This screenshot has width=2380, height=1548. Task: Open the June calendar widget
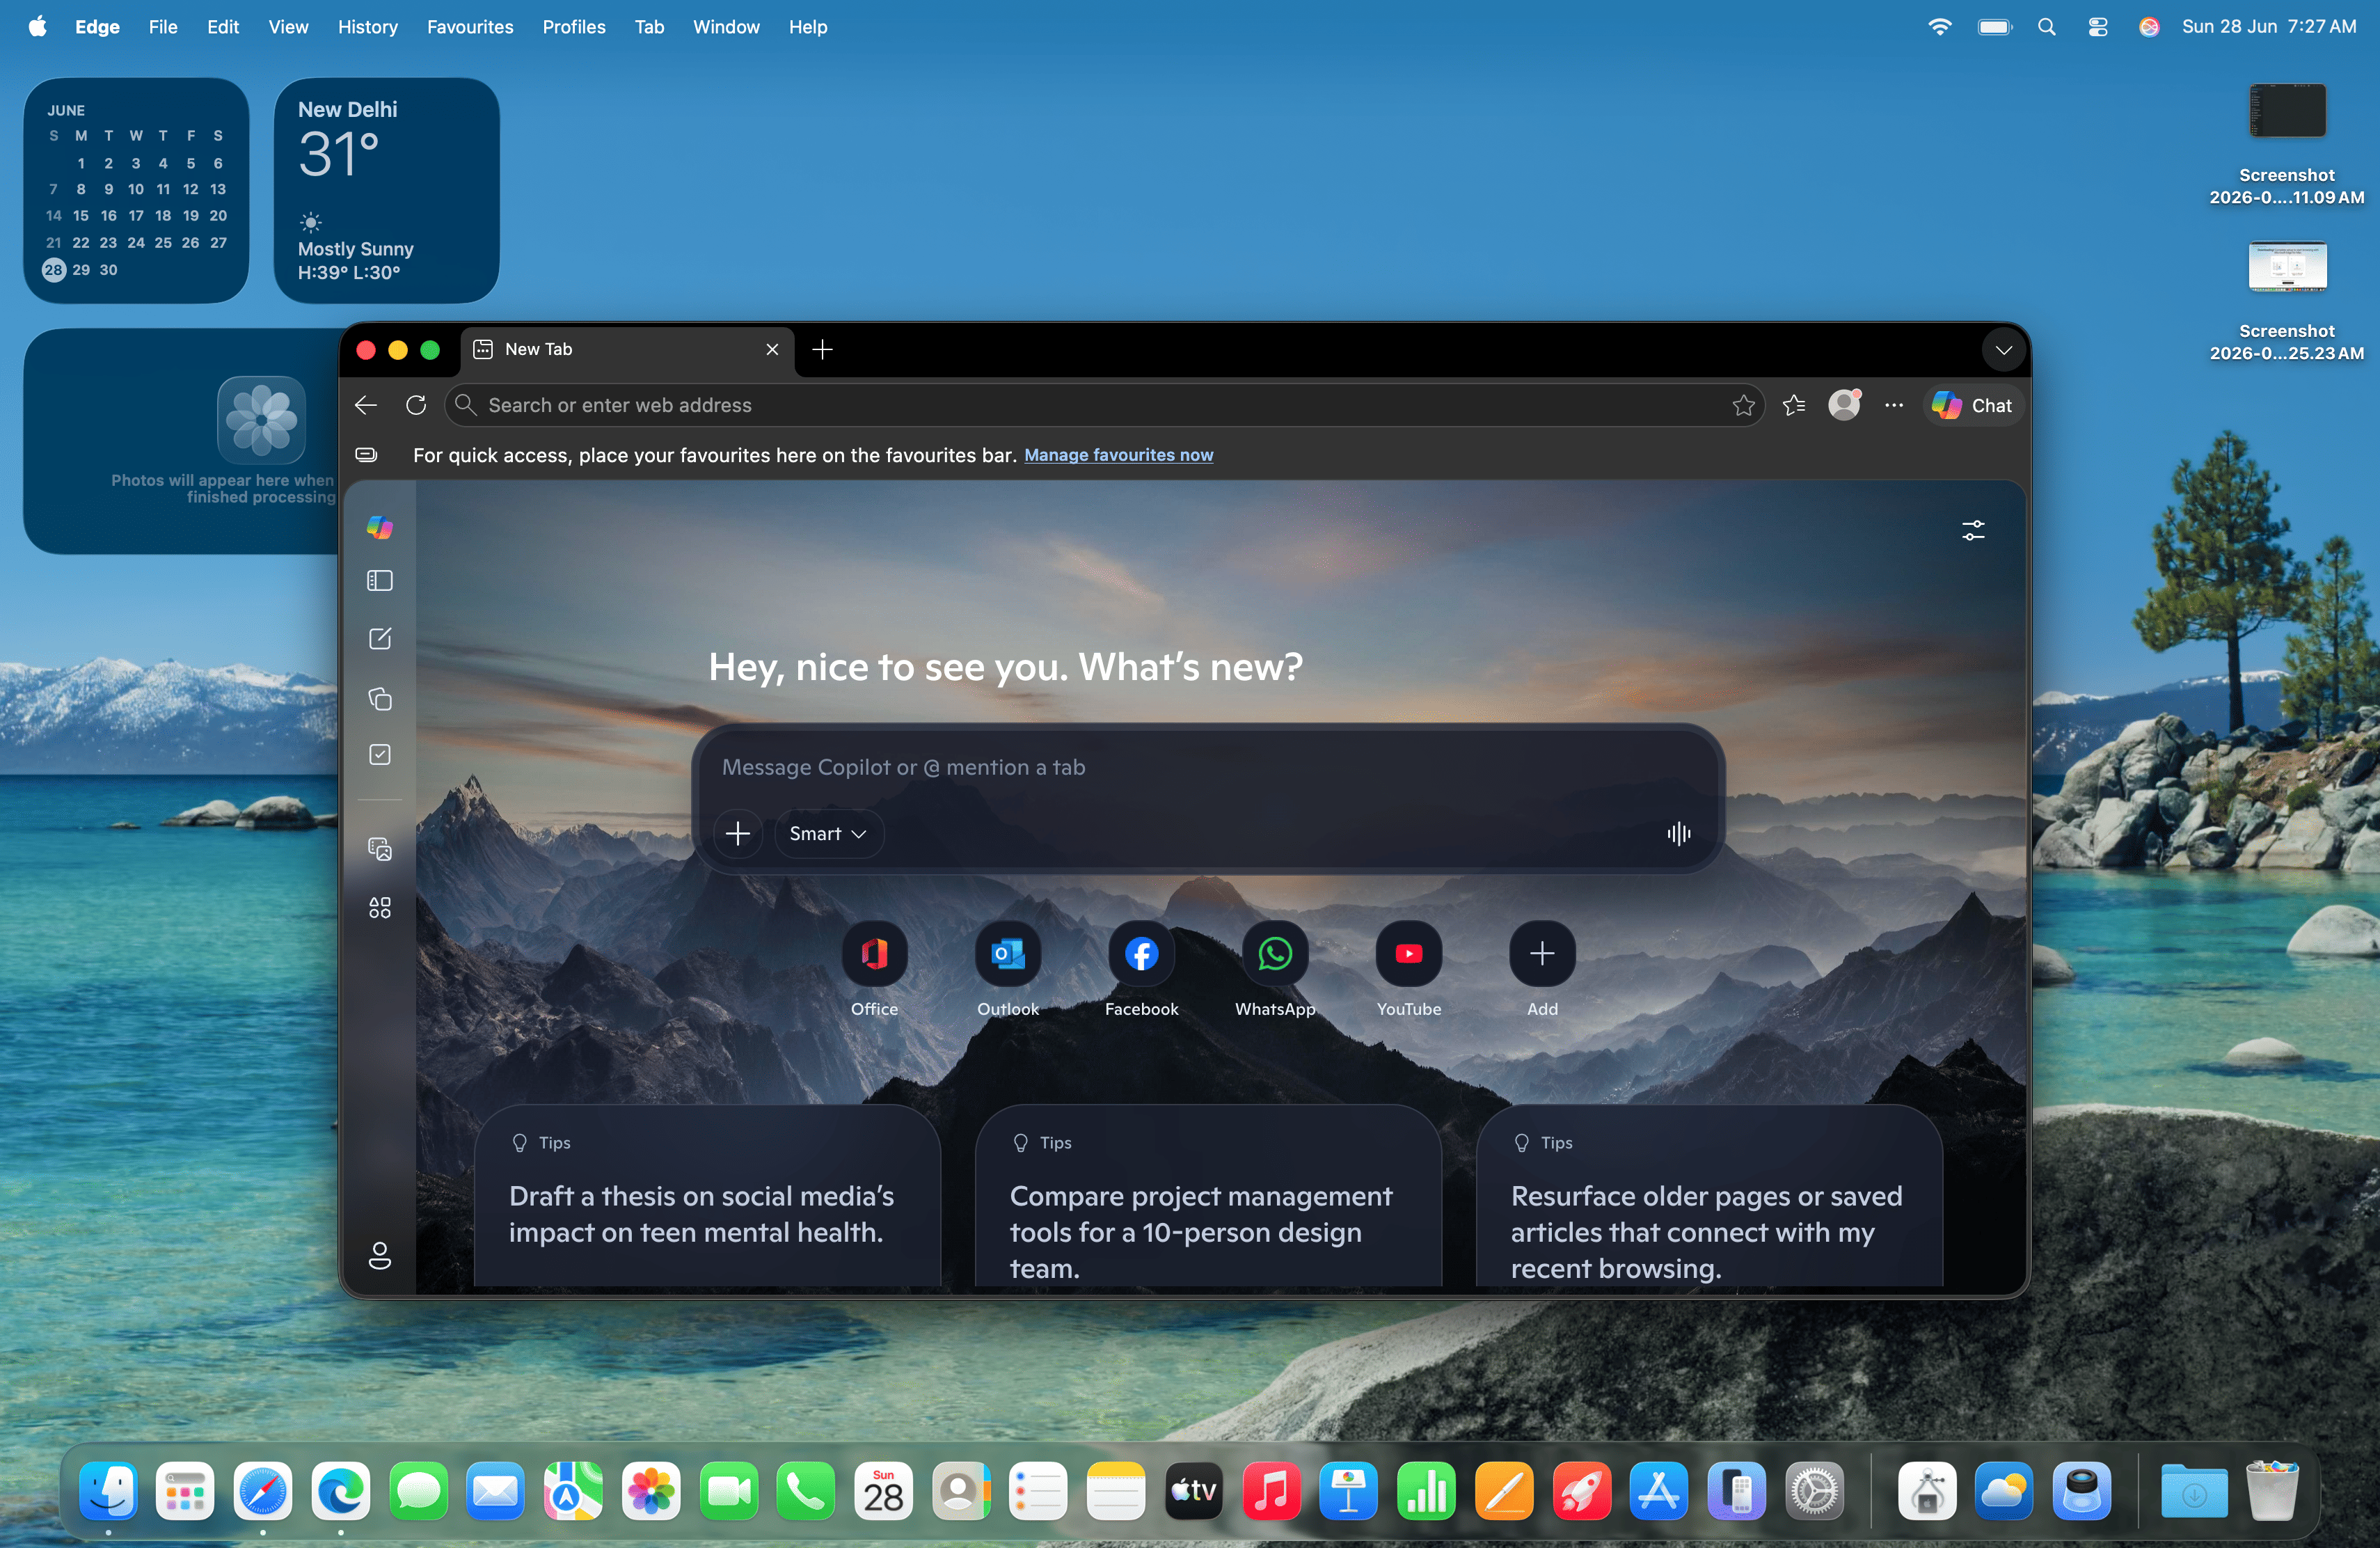click(x=136, y=190)
